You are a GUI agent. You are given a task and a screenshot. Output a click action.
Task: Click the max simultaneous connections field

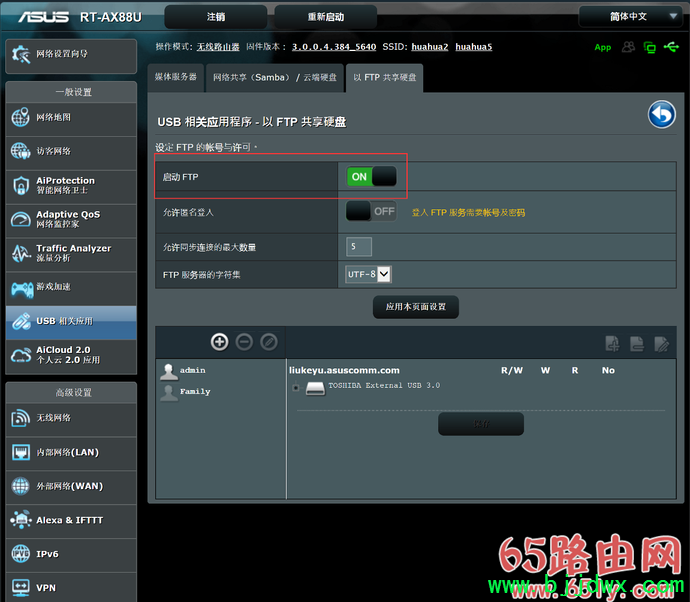click(x=359, y=246)
